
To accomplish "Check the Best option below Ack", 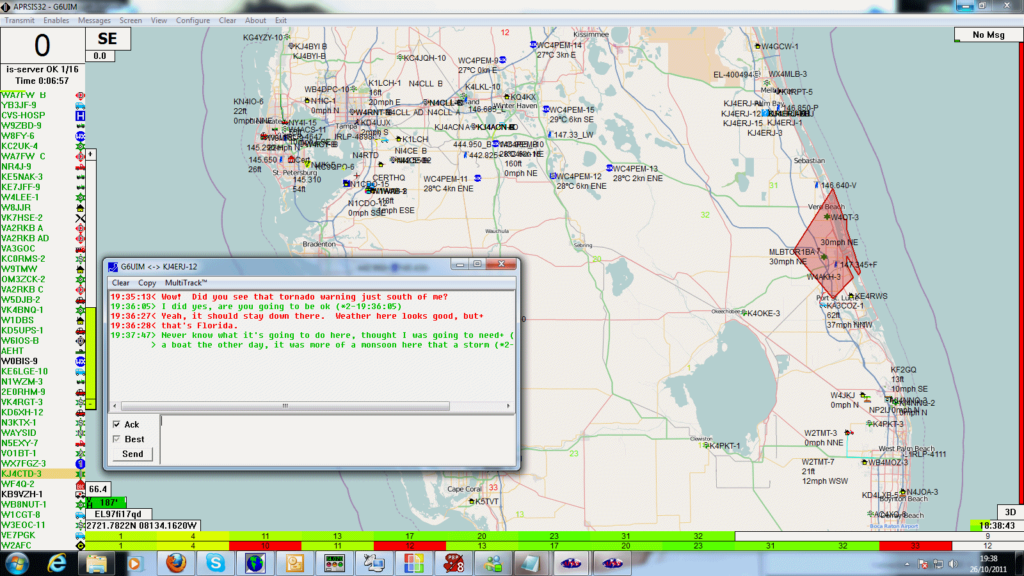I will 116,438.
